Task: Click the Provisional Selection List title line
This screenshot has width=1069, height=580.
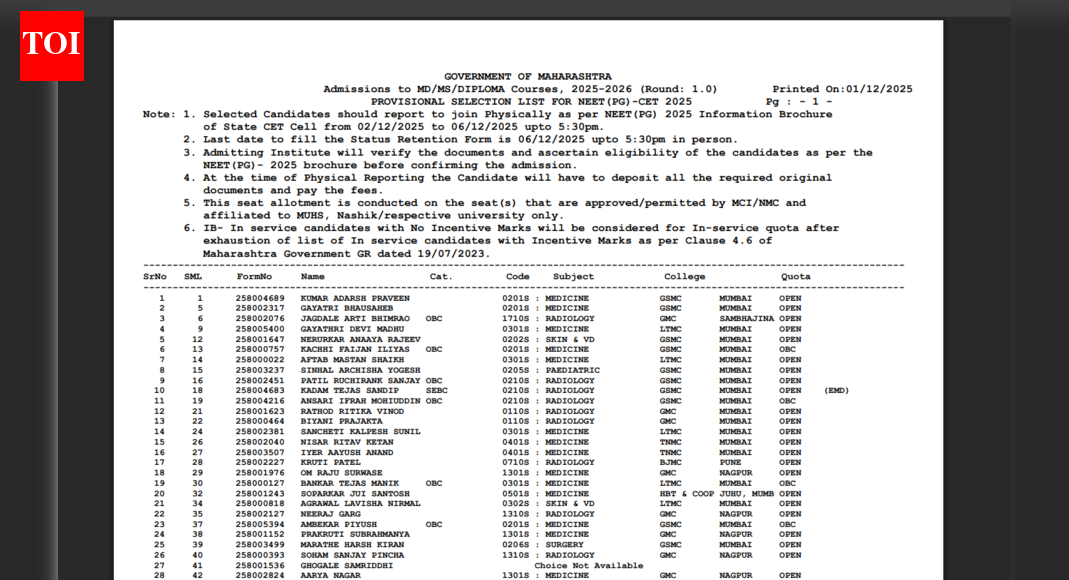Action: tap(531, 102)
